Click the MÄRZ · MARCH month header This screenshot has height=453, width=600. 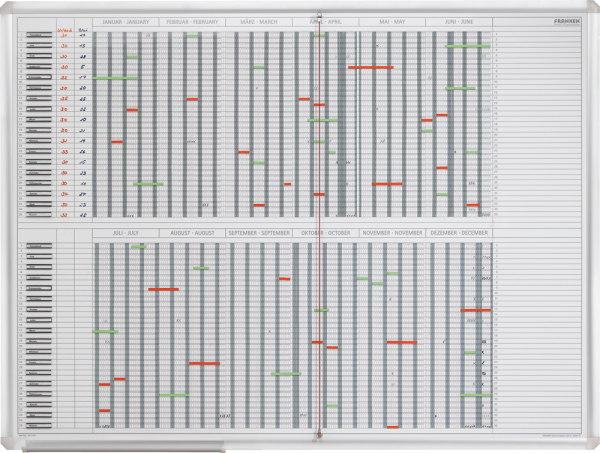tap(259, 22)
